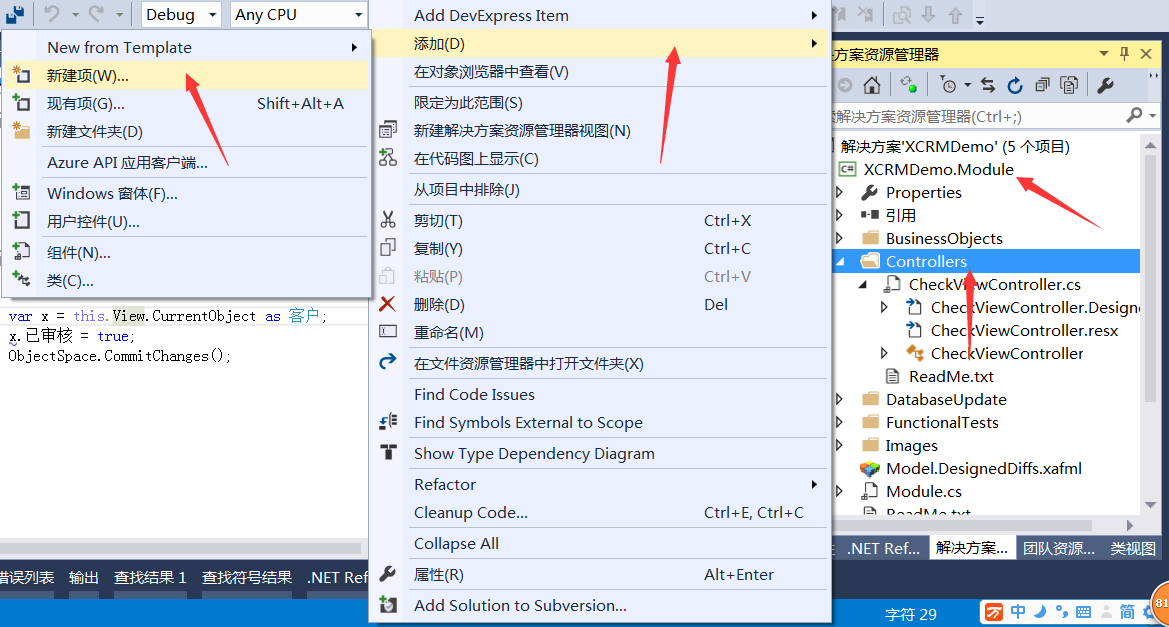Image resolution: width=1169 pixels, height=627 pixels.
Task: Open the pending changes filter dropdown arrow
Action: (967, 85)
